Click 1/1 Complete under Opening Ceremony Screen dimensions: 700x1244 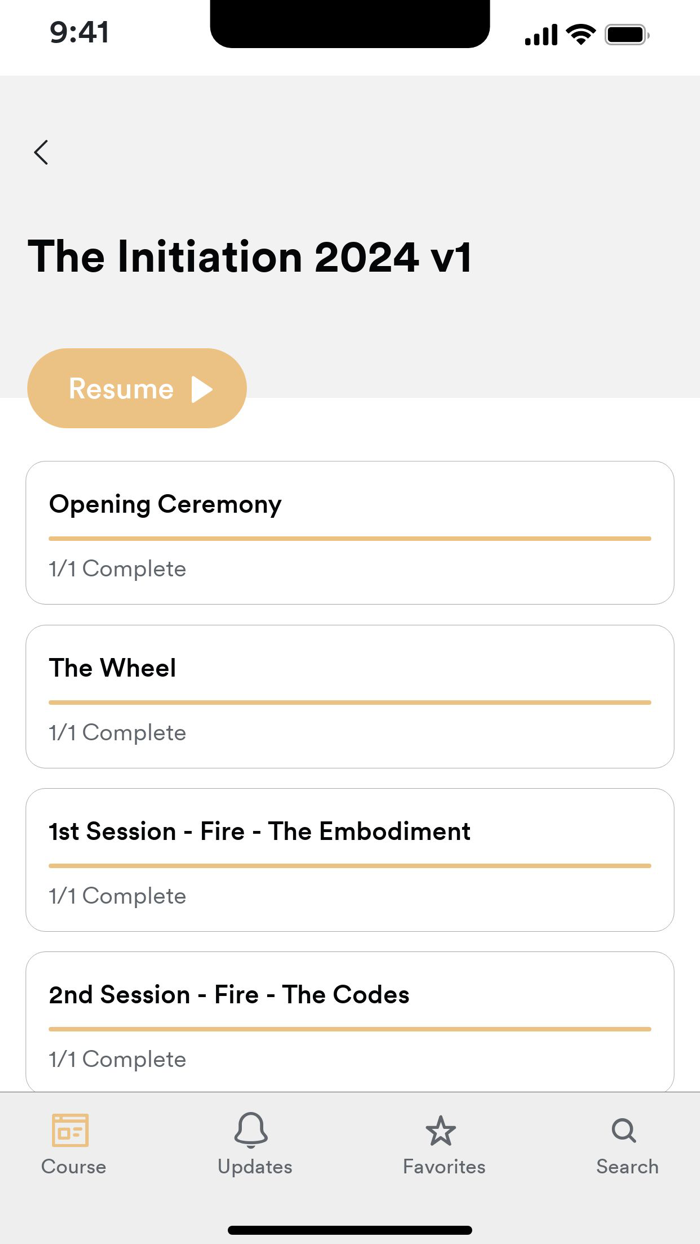click(x=117, y=569)
